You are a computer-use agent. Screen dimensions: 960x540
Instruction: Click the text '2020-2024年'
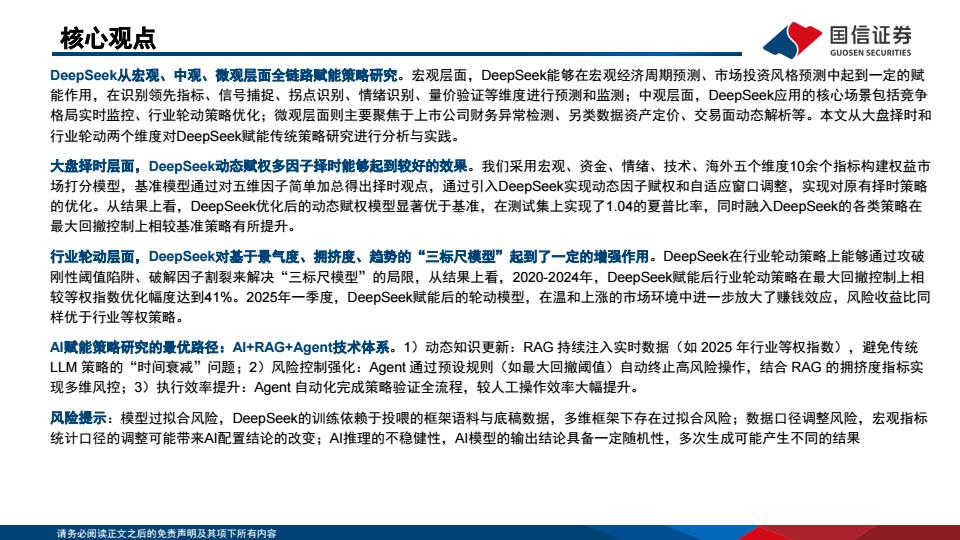coord(552,277)
